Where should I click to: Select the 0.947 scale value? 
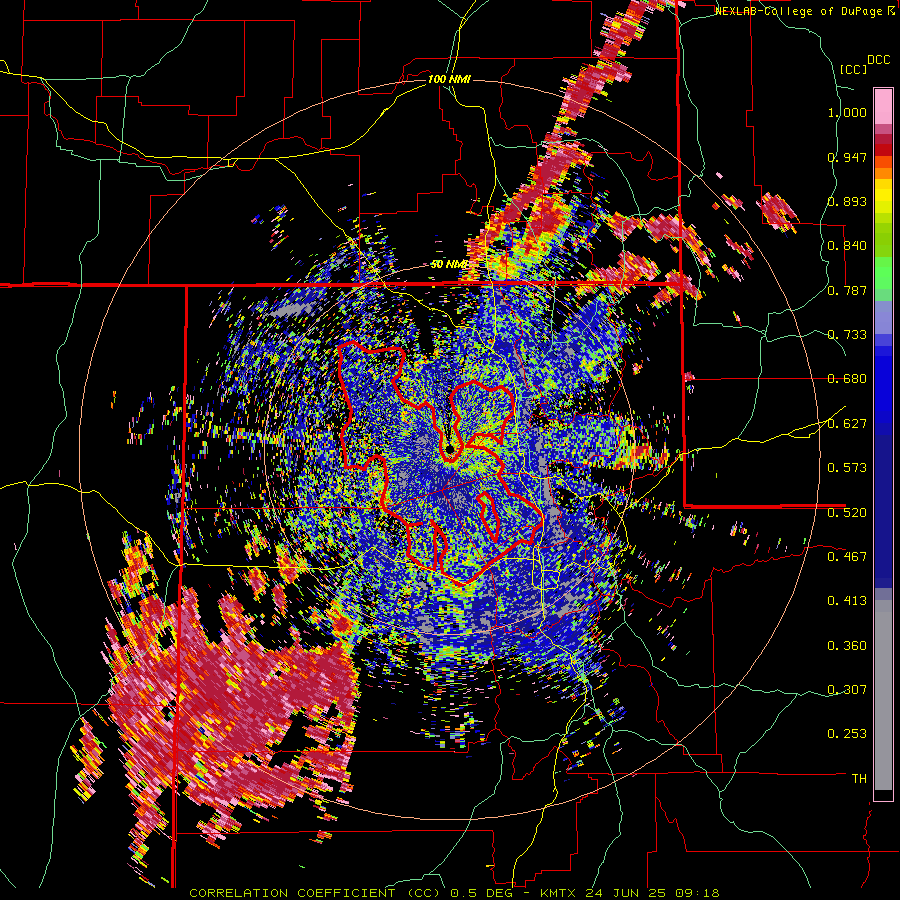click(x=847, y=157)
